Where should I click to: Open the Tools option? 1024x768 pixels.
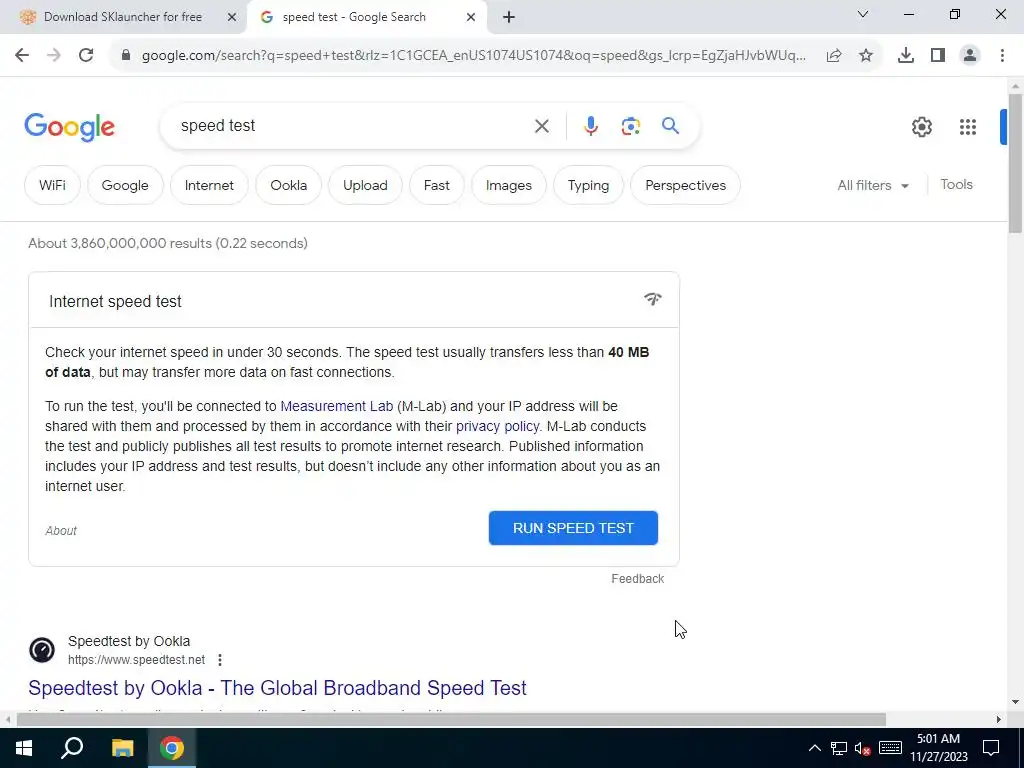[x=956, y=185]
